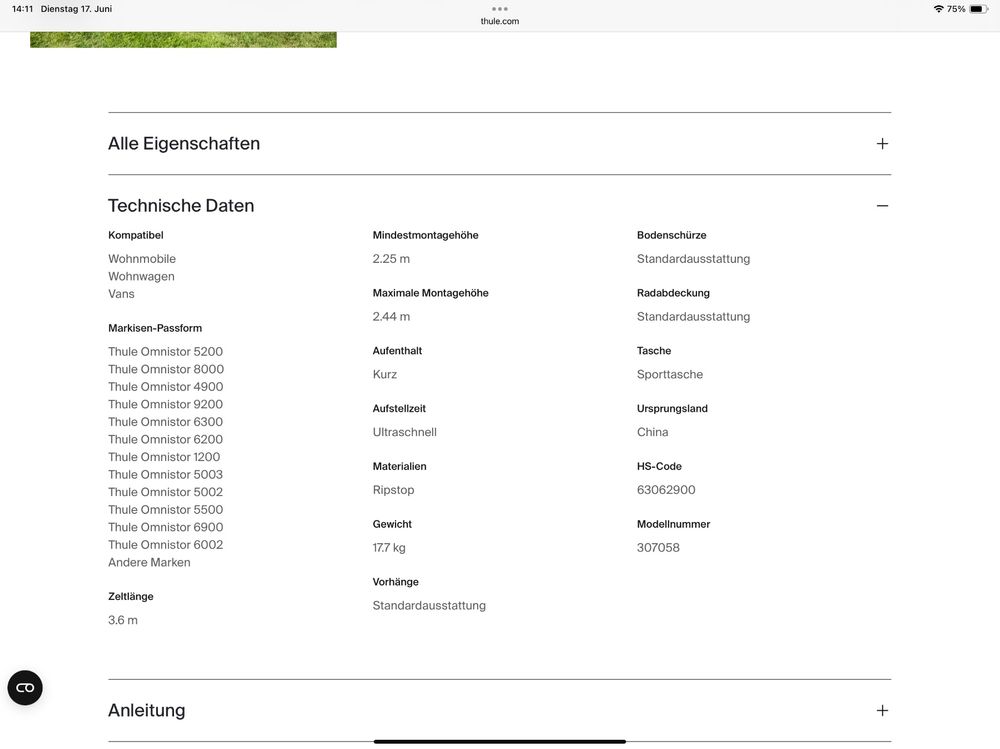Select the text Thule Omnistor 8000
This screenshot has height=749, width=1000.
pos(166,369)
